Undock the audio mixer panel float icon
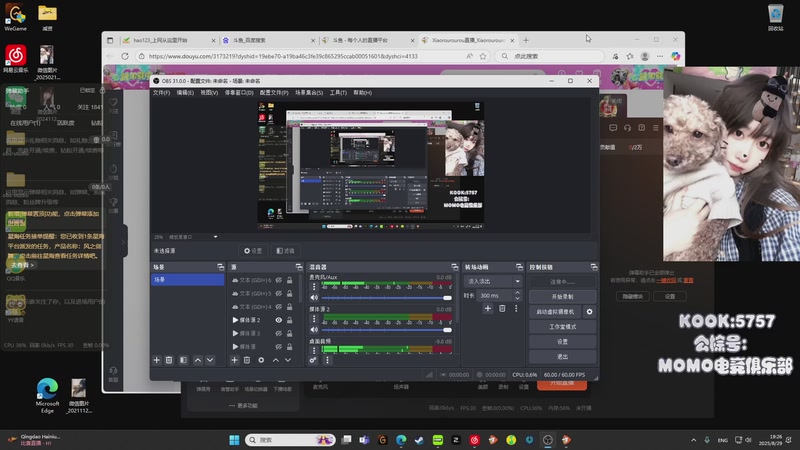The image size is (800, 450). point(455,267)
